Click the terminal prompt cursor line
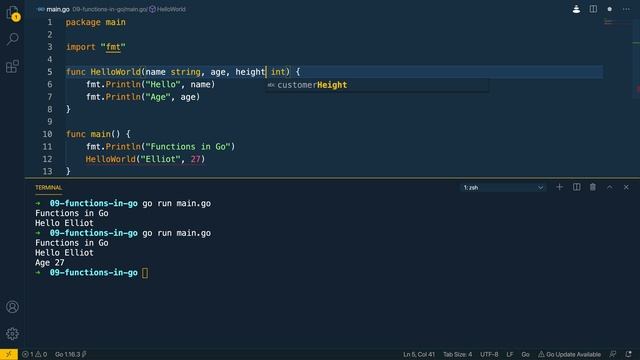The image size is (640, 360). (92, 273)
